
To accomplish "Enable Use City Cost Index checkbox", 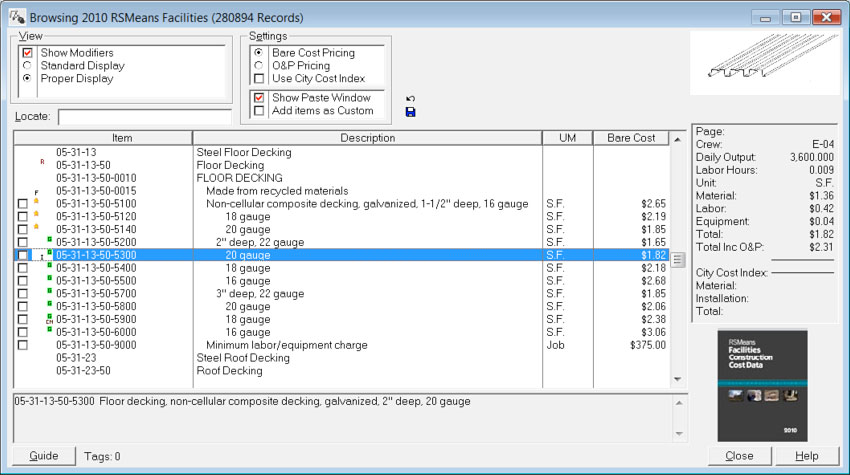I will point(259,78).
